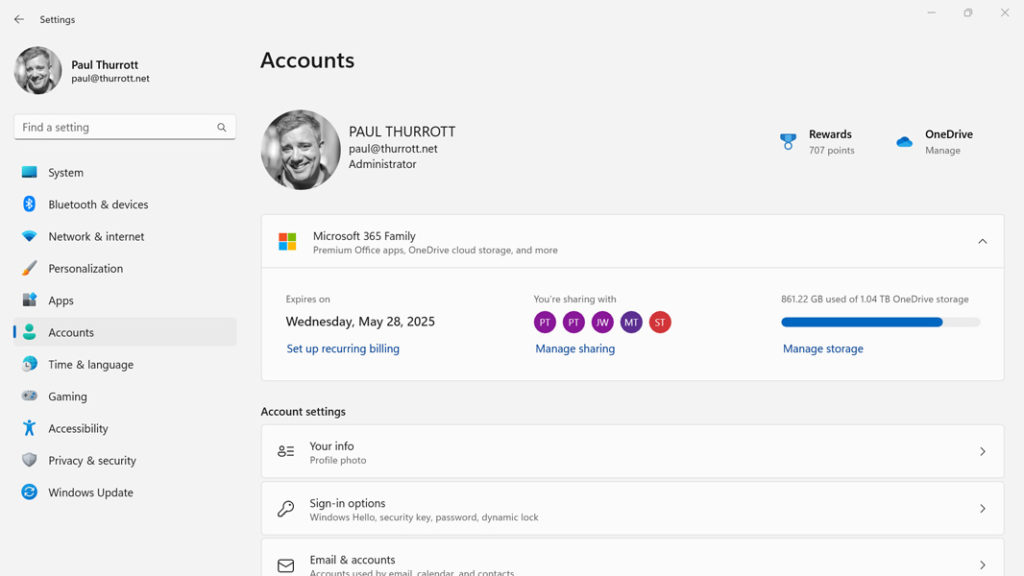Switch to the Accounts section
Image resolution: width=1024 pixels, height=576 pixels.
[x=72, y=332]
